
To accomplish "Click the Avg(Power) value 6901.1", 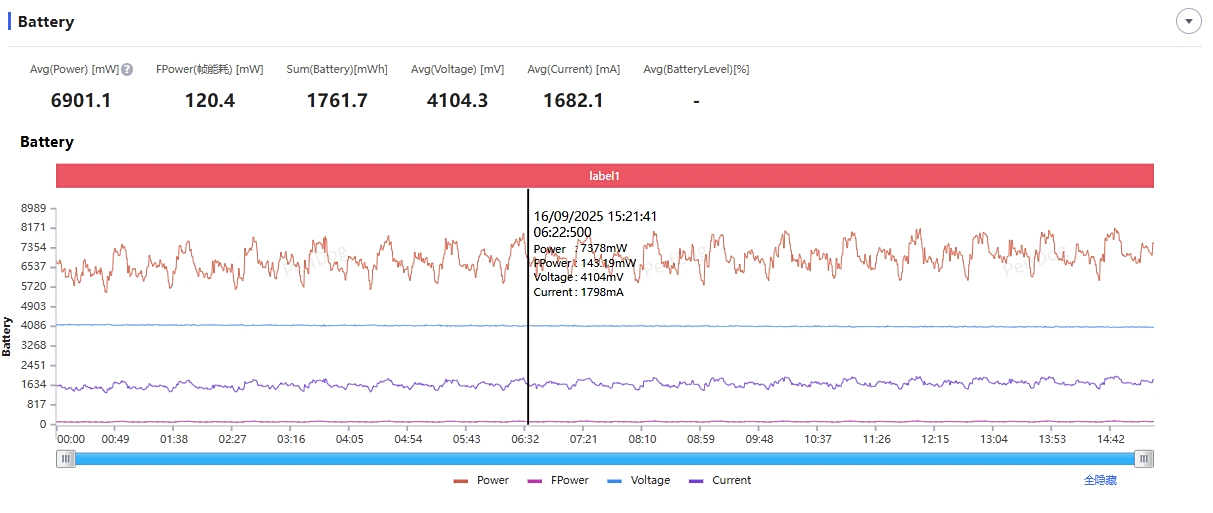I will tap(81, 101).
